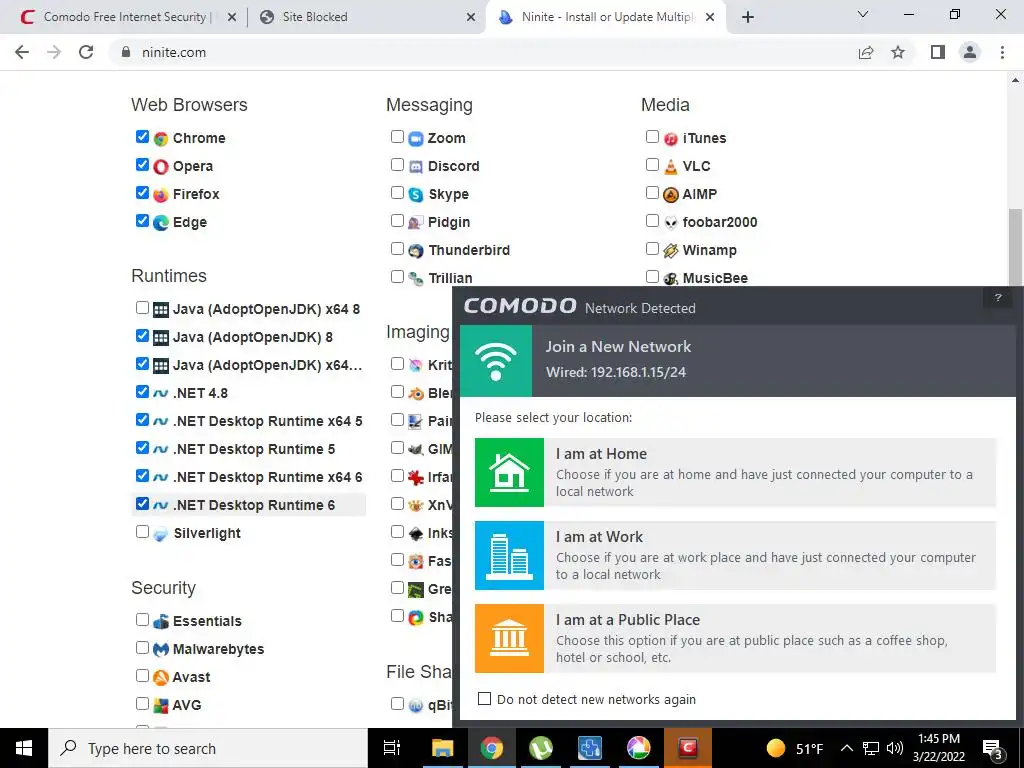1024x768 pixels.
Task: Open File Explorer from taskbar
Action: coord(442,748)
